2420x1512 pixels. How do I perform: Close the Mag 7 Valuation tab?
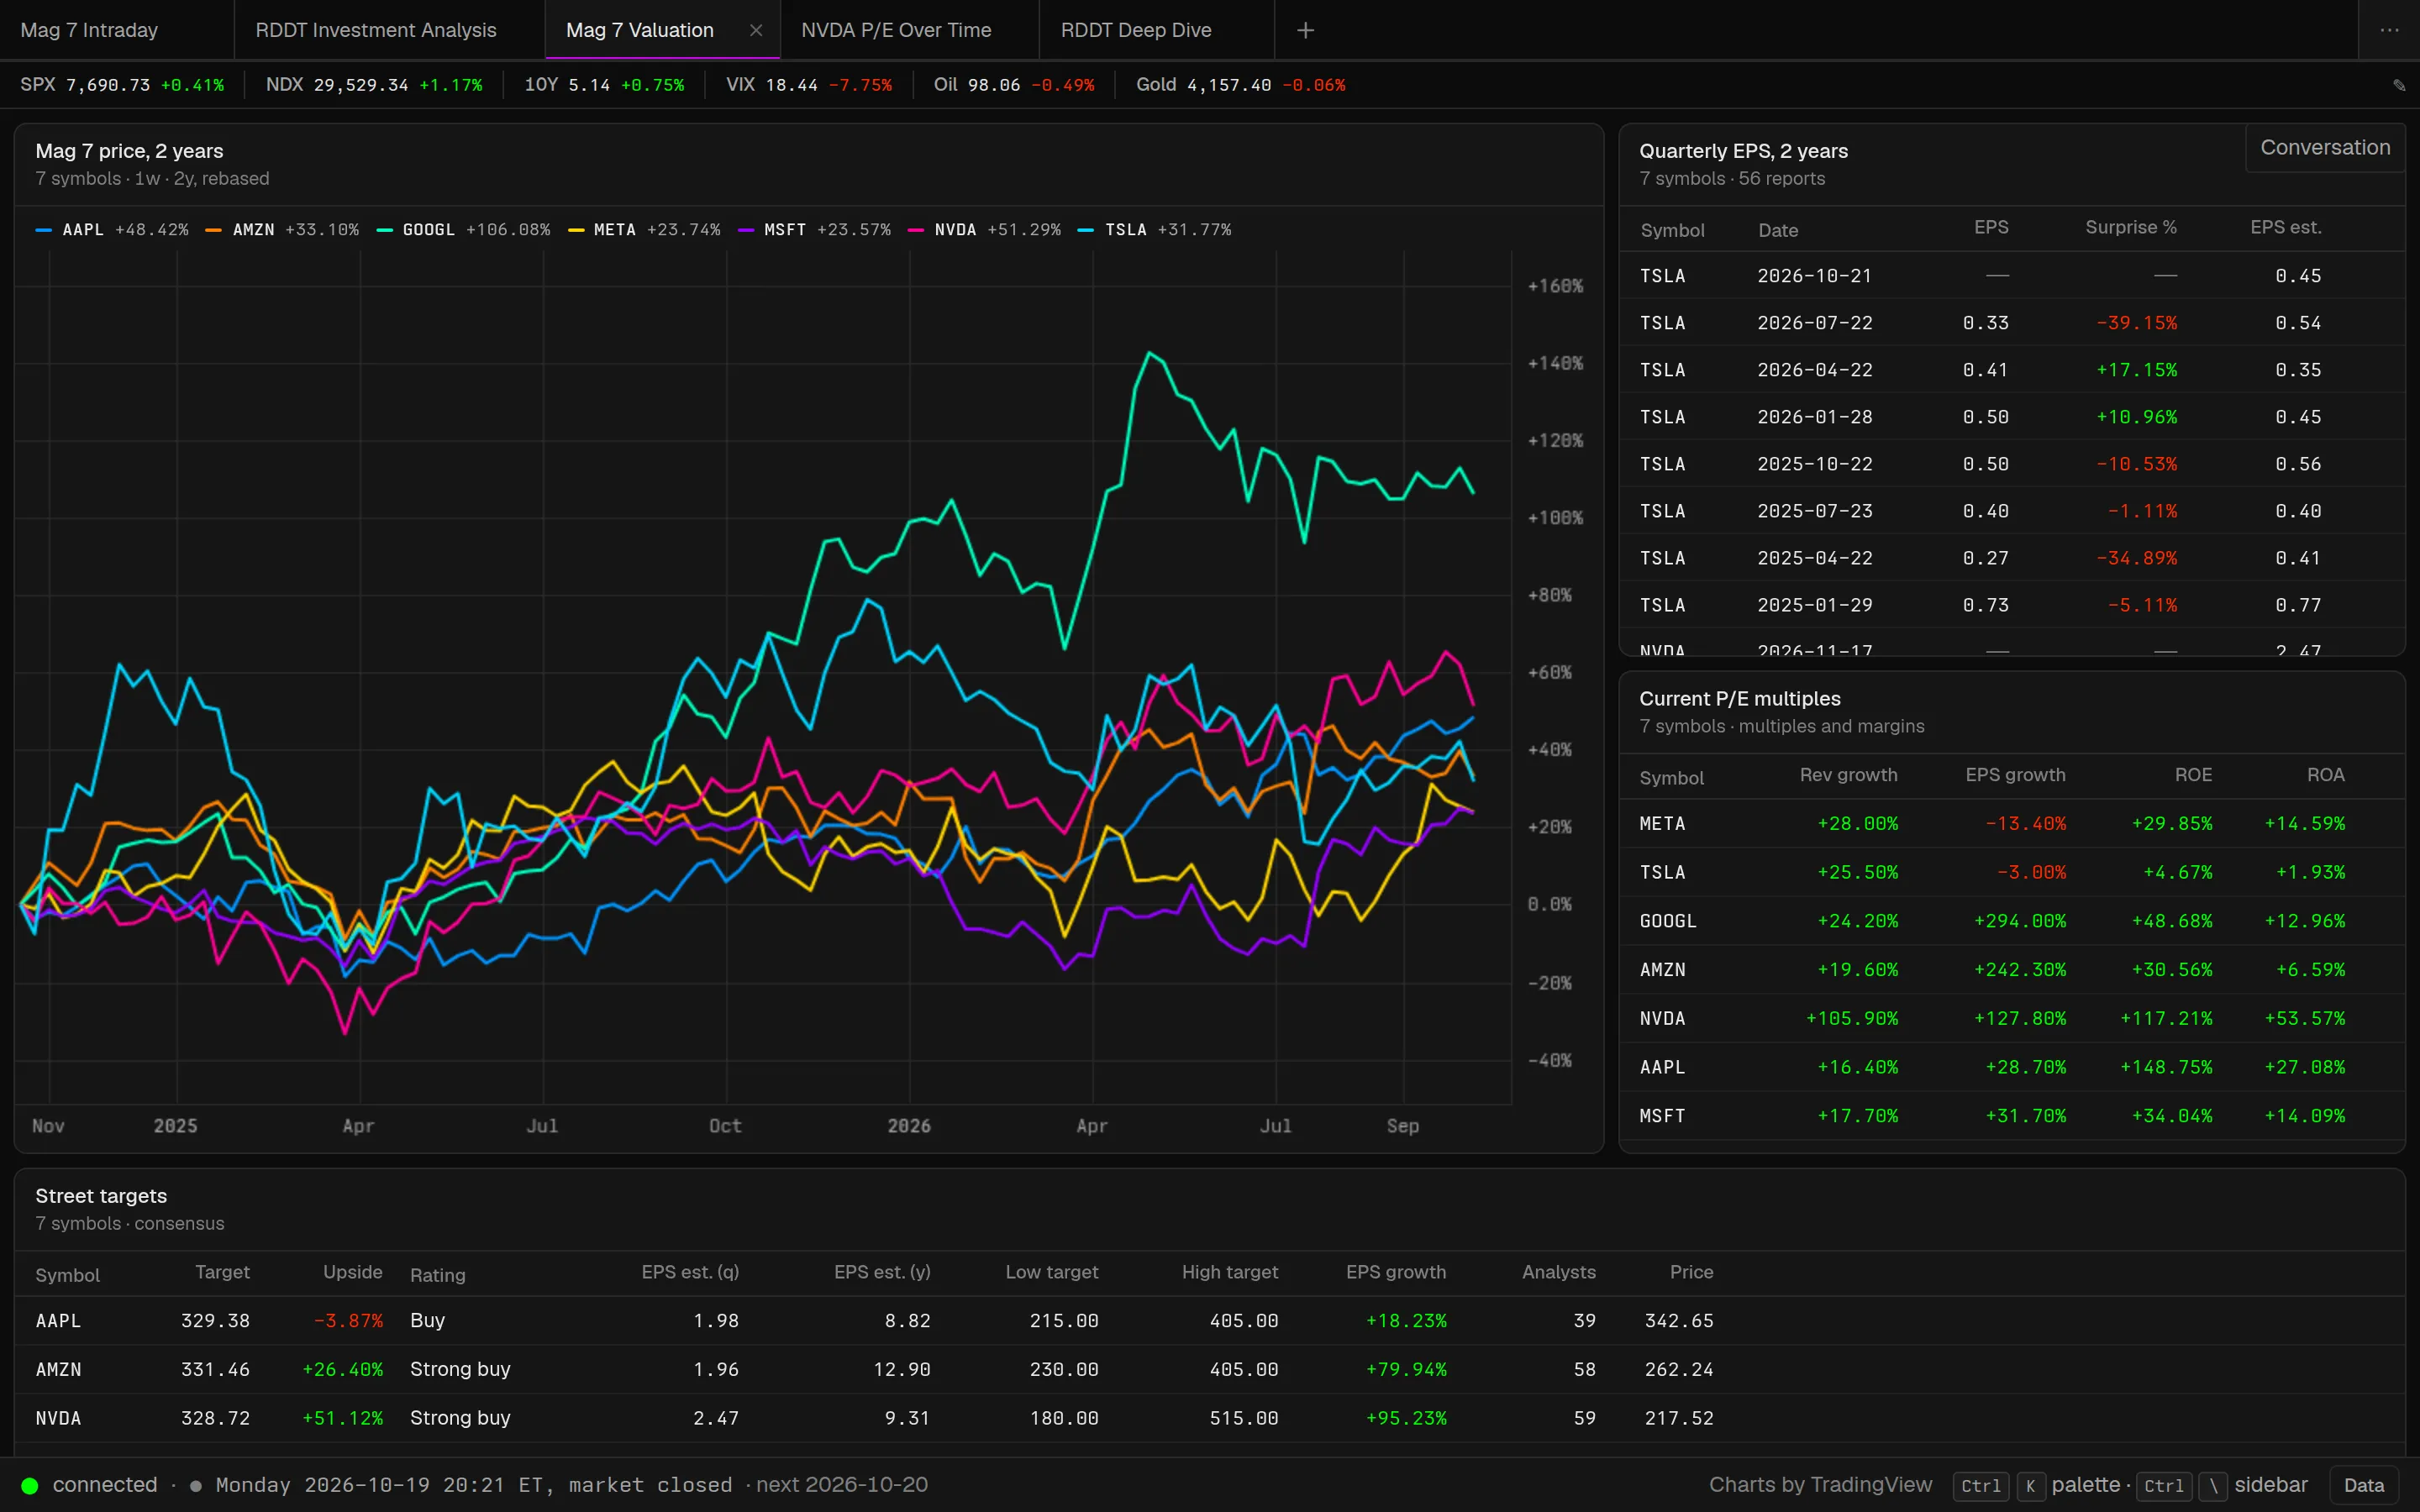click(x=756, y=30)
